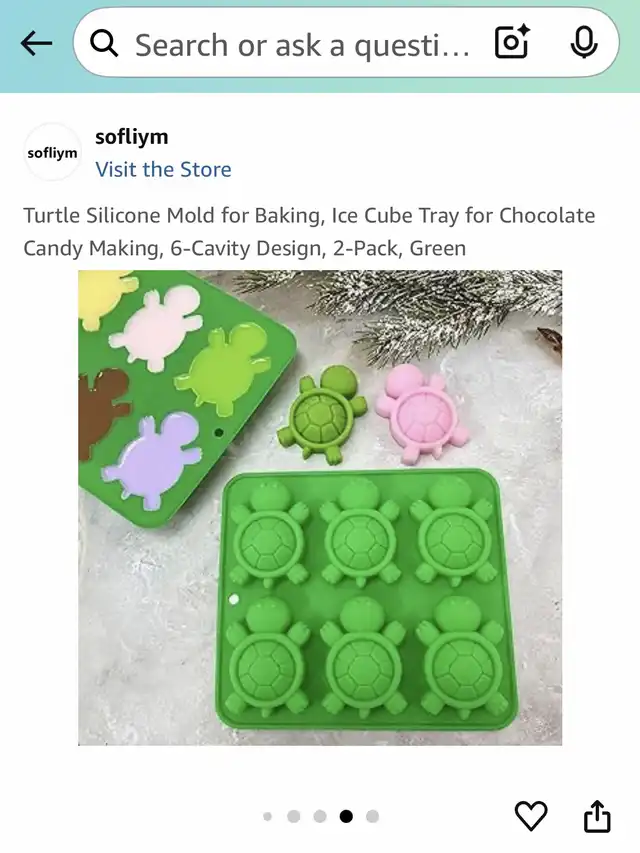Add item to wishlist with heart icon
The width and height of the screenshot is (640, 853).
pyautogui.click(x=531, y=815)
